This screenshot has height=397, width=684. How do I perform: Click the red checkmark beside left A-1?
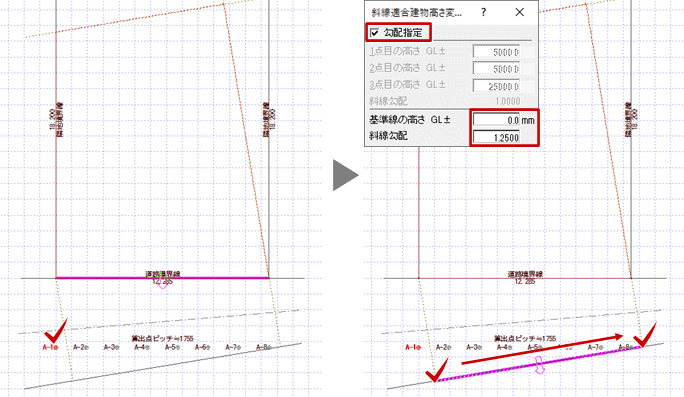click(x=56, y=332)
